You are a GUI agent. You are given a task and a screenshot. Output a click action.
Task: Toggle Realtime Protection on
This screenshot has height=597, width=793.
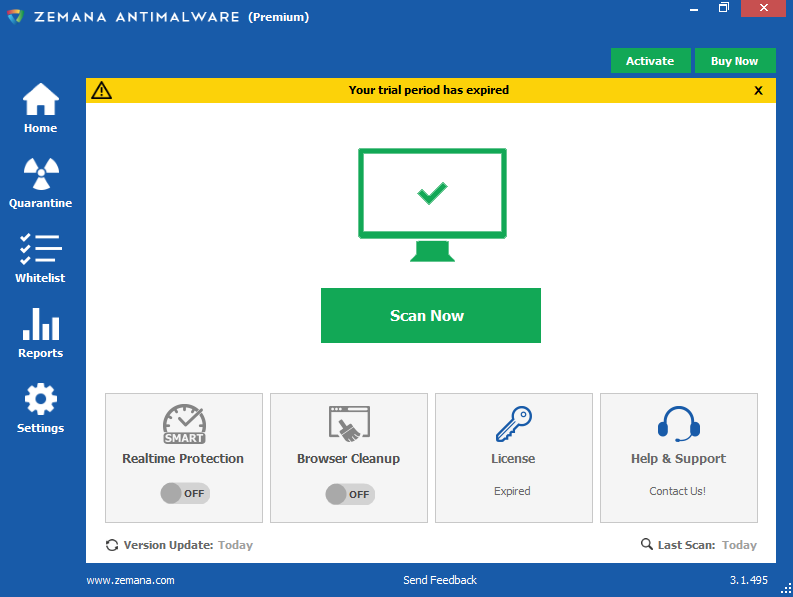pos(185,493)
